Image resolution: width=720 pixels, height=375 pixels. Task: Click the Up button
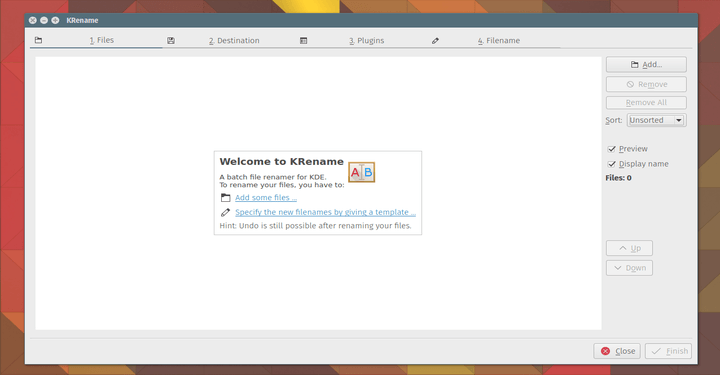(629, 248)
